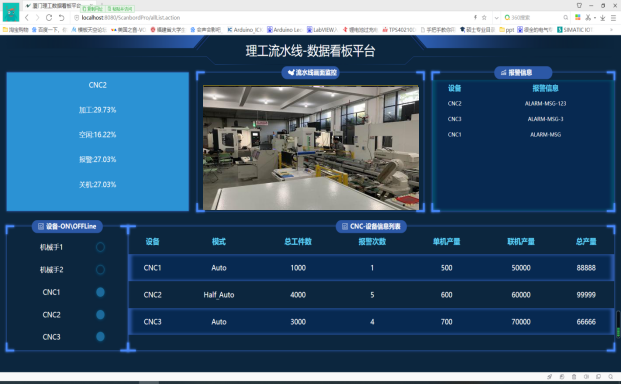Toggle the 机械手1 online status indicator
This screenshot has height=385, width=621.
[100, 247]
